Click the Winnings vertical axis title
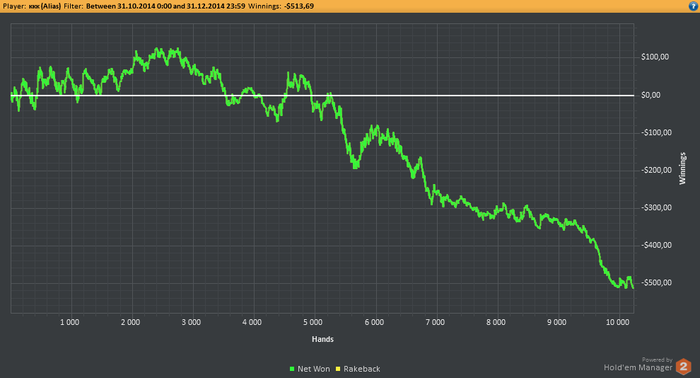 click(x=682, y=168)
